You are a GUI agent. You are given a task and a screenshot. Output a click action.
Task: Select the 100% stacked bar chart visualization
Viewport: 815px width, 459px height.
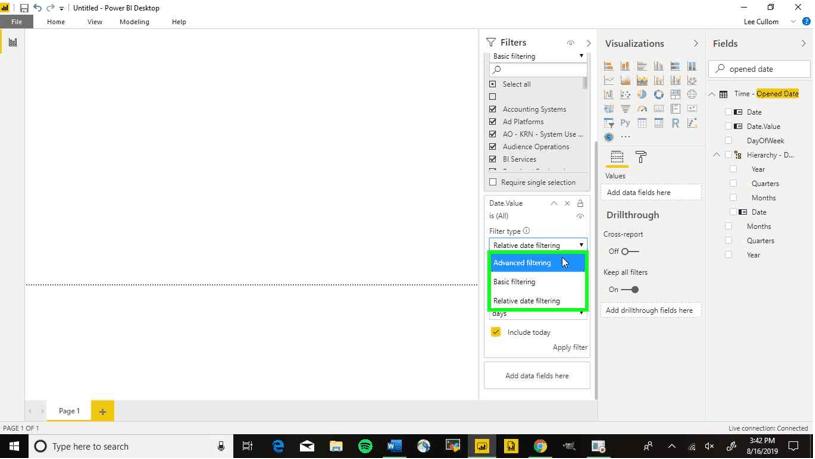coord(675,66)
